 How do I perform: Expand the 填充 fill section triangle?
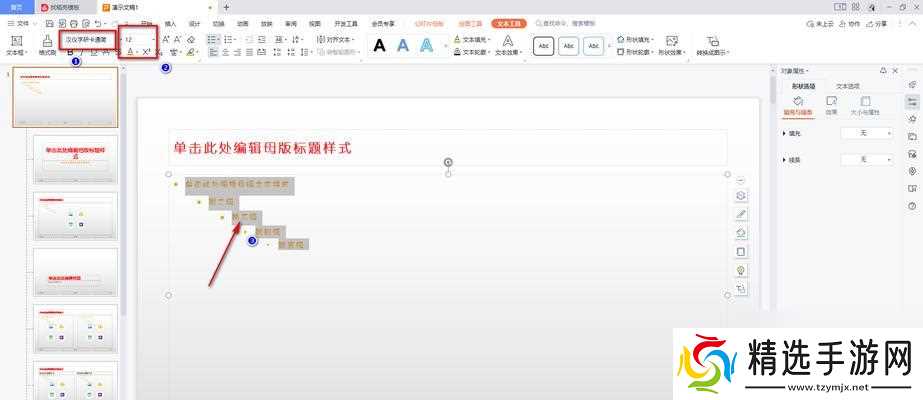tap(785, 134)
